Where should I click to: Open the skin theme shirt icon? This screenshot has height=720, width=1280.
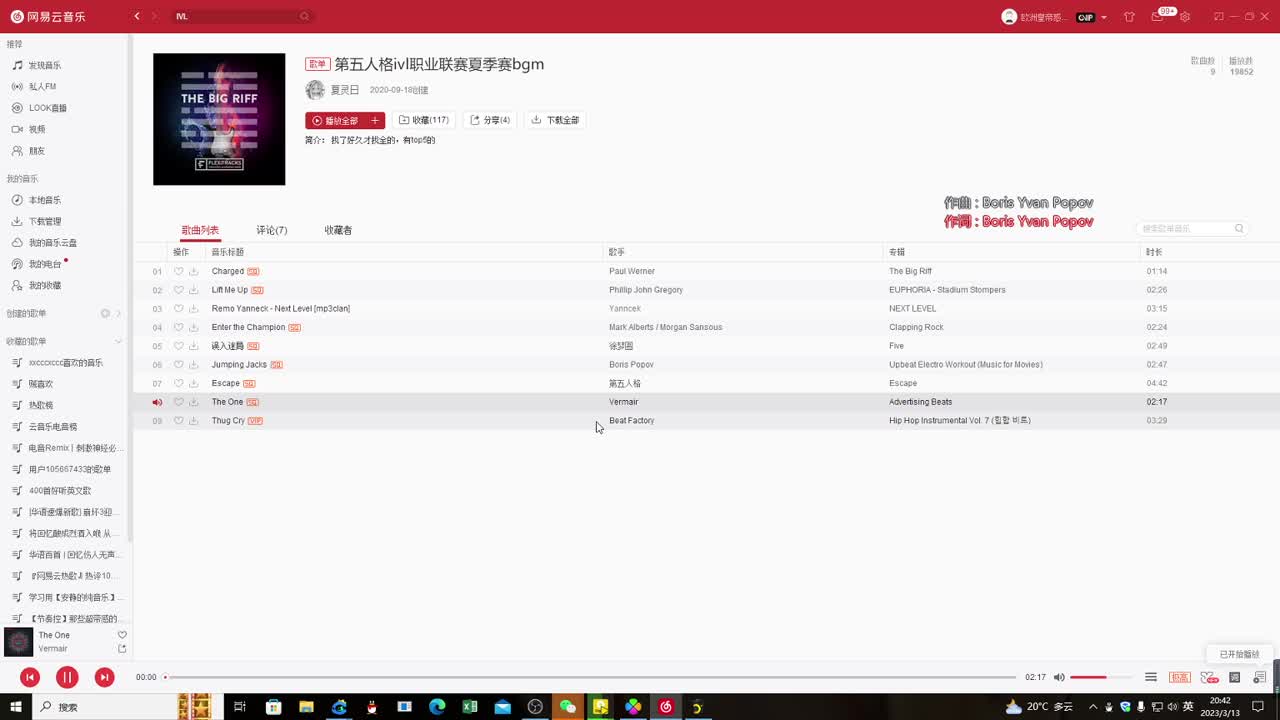point(1129,17)
